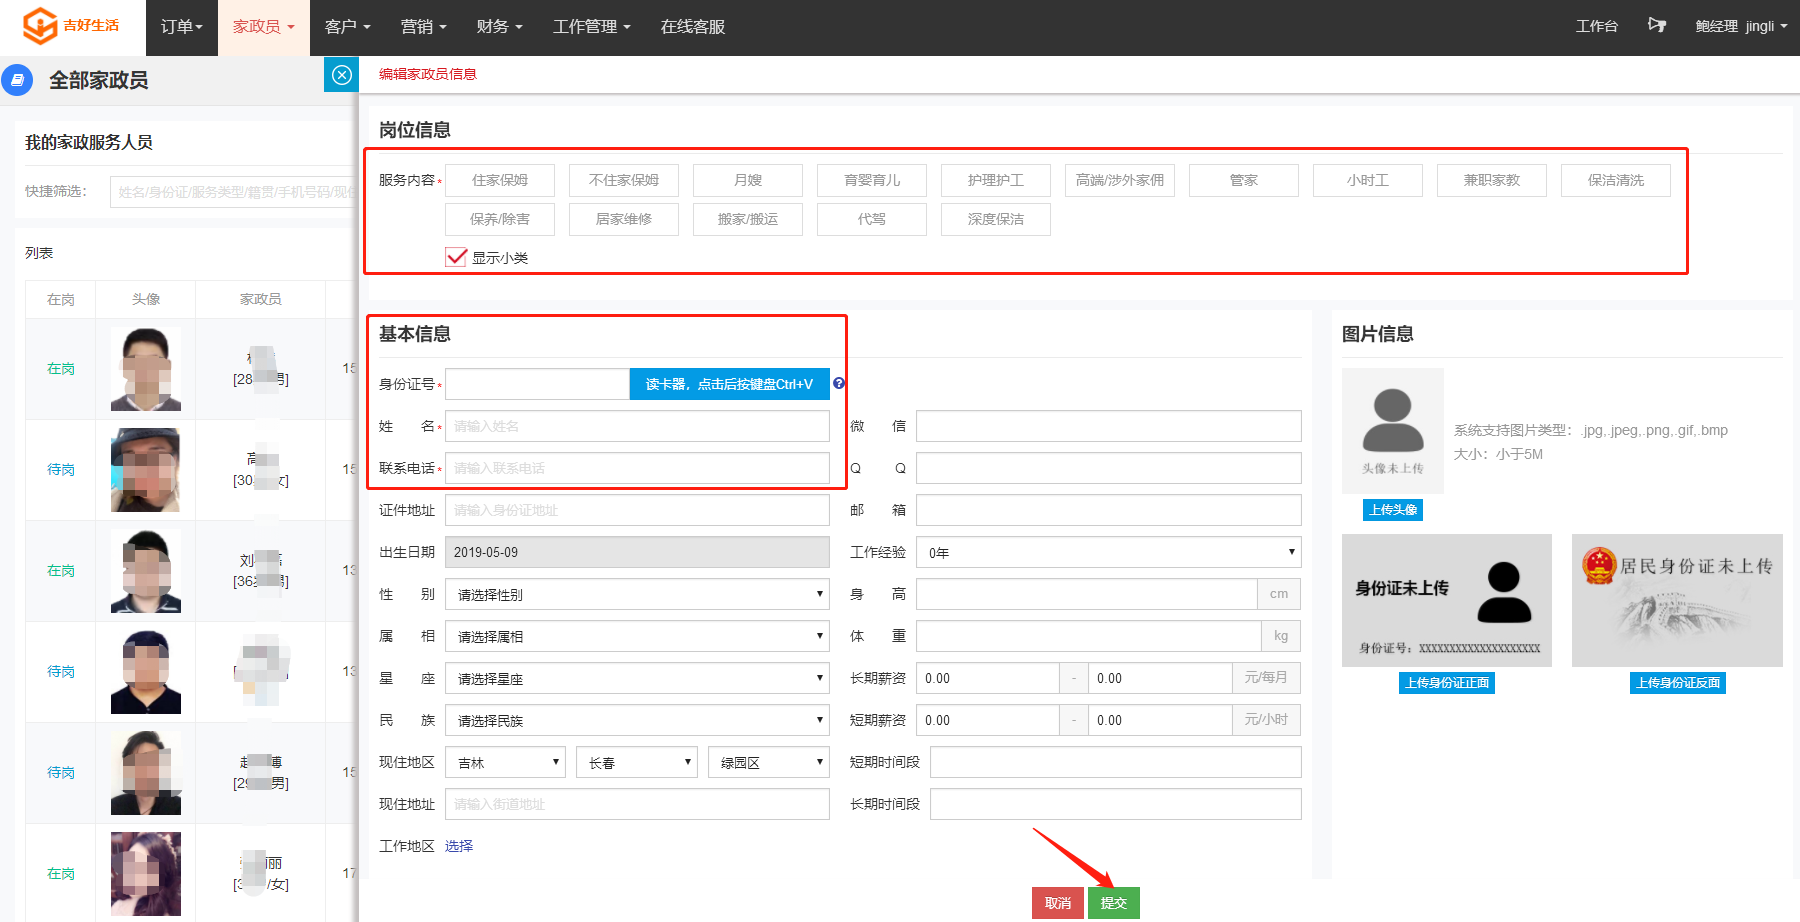Open the 民族 ethnicity dropdown

click(637, 720)
